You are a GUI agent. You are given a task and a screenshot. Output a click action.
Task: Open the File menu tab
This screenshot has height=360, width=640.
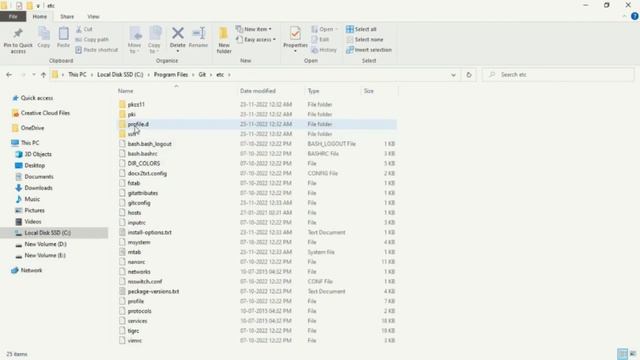(13, 17)
